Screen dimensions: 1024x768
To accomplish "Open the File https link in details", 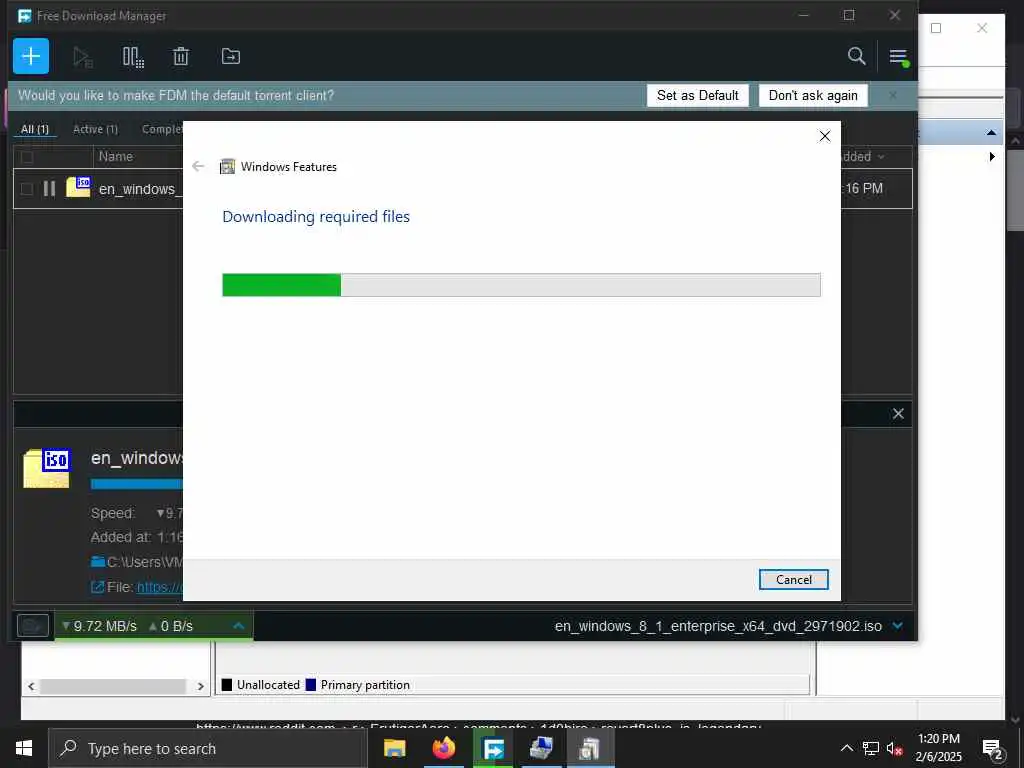I will pos(160,587).
